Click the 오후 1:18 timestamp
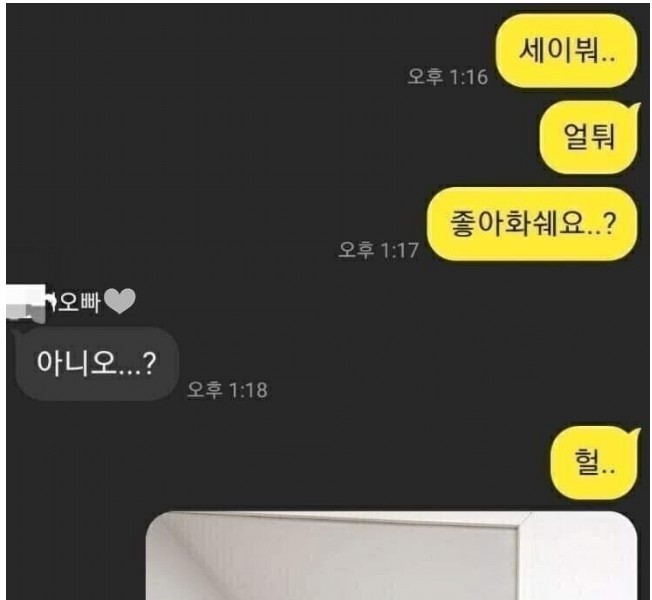The height and width of the screenshot is (600, 652). [x=227, y=390]
